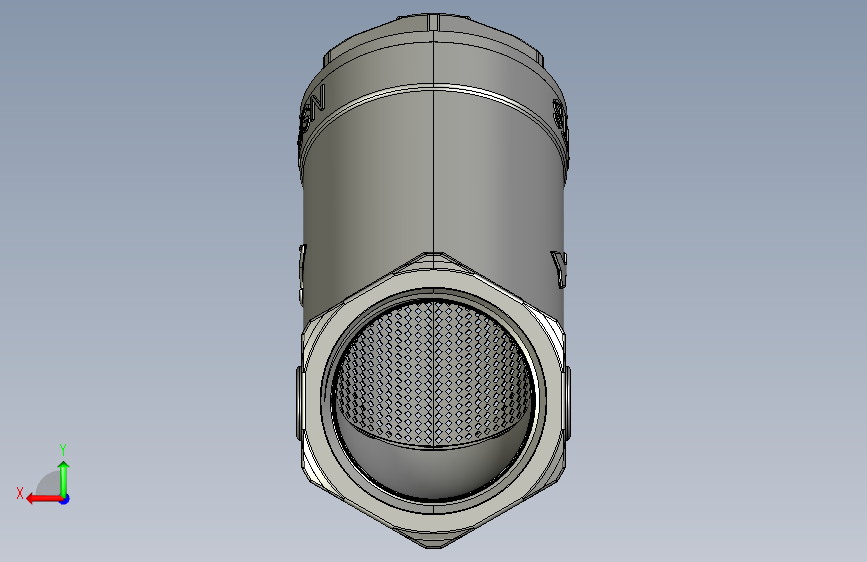Click the embossed Y marking on the body
Viewport: 867px width, 562px height.
point(559,270)
